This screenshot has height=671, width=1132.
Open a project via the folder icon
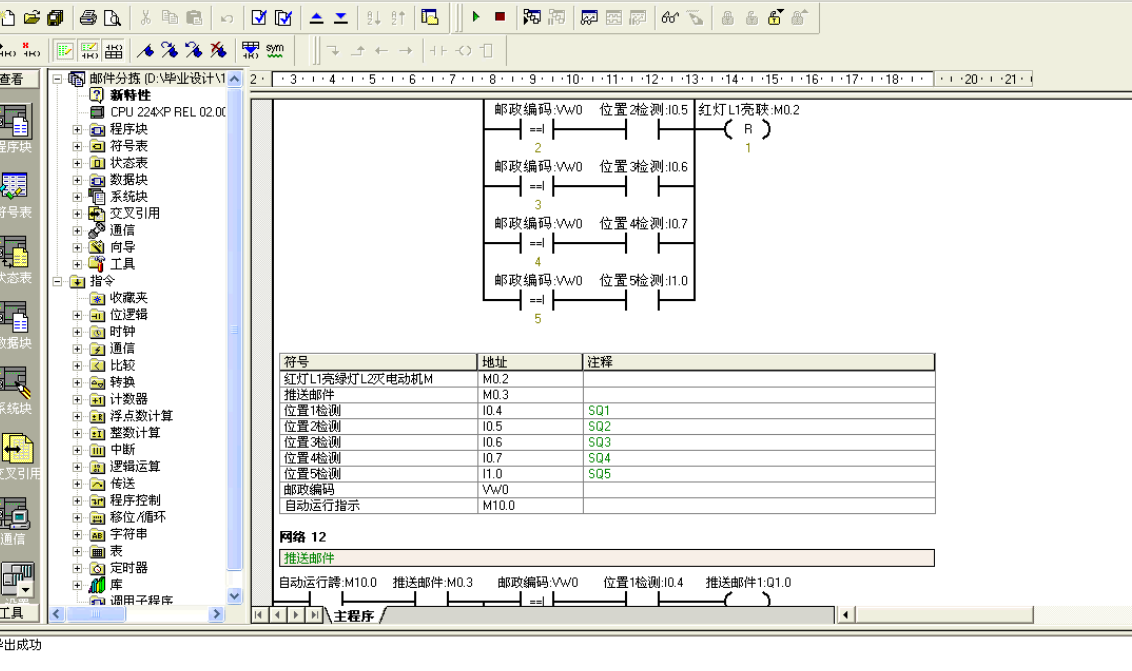[x=31, y=17]
